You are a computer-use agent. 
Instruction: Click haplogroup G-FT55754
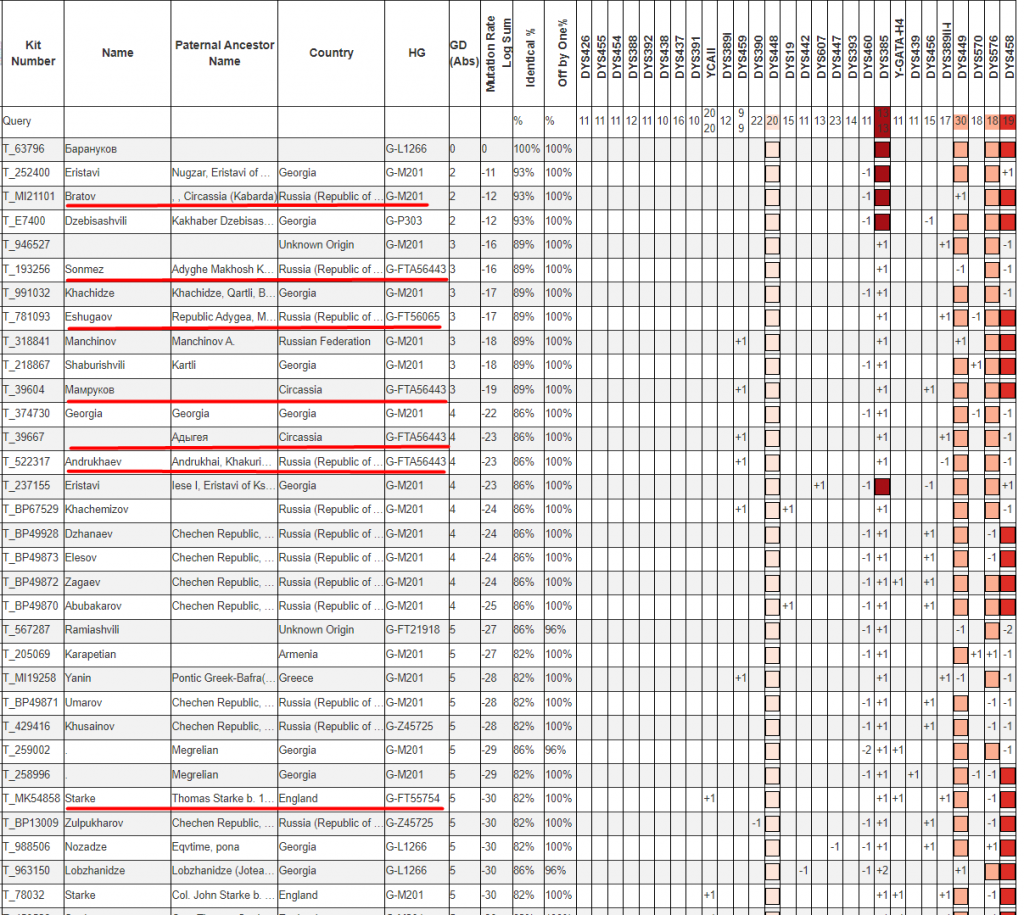[415, 799]
